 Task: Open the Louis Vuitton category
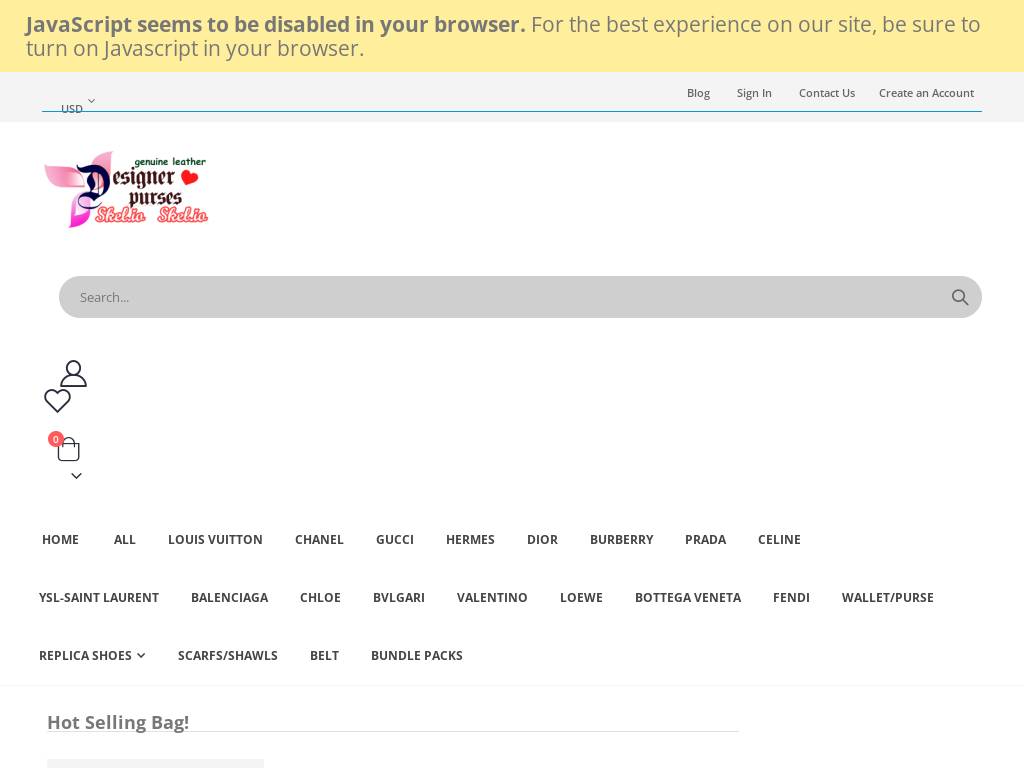tap(215, 539)
